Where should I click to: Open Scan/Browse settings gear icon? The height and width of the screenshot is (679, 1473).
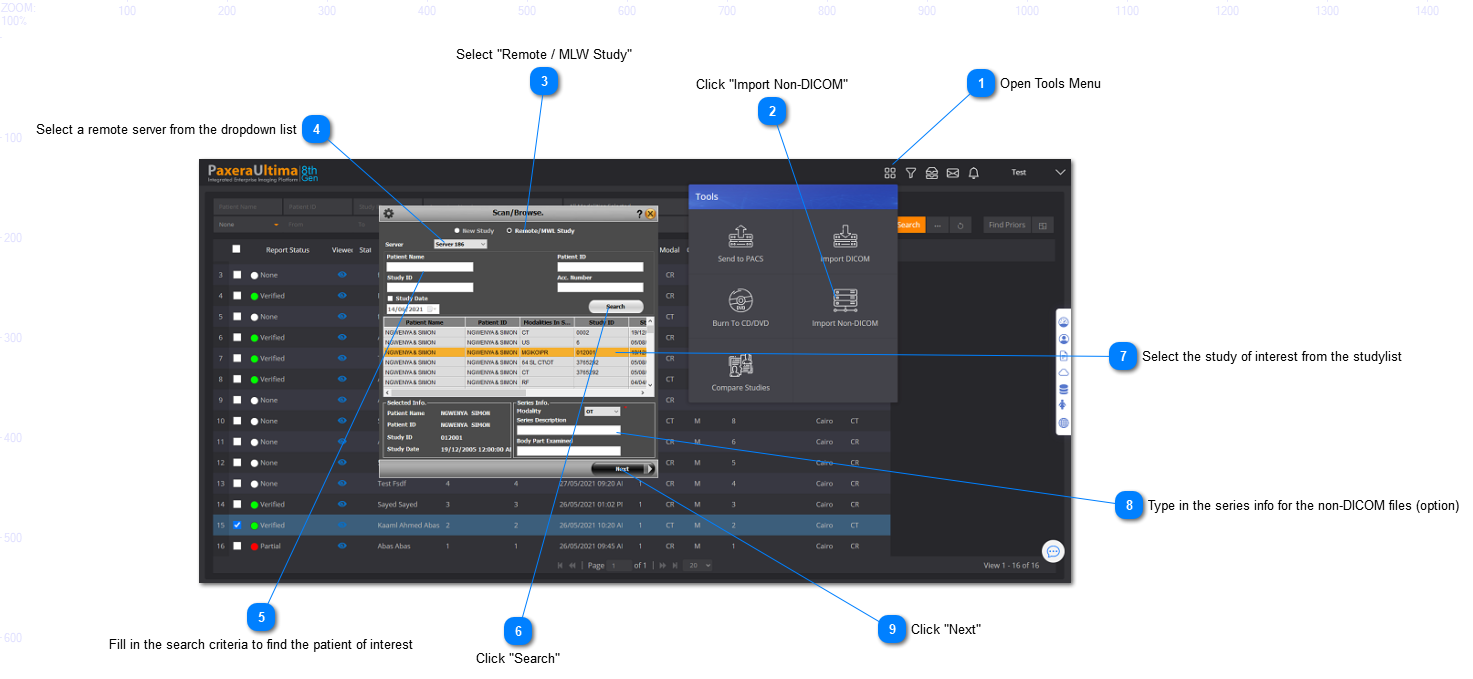tap(389, 213)
